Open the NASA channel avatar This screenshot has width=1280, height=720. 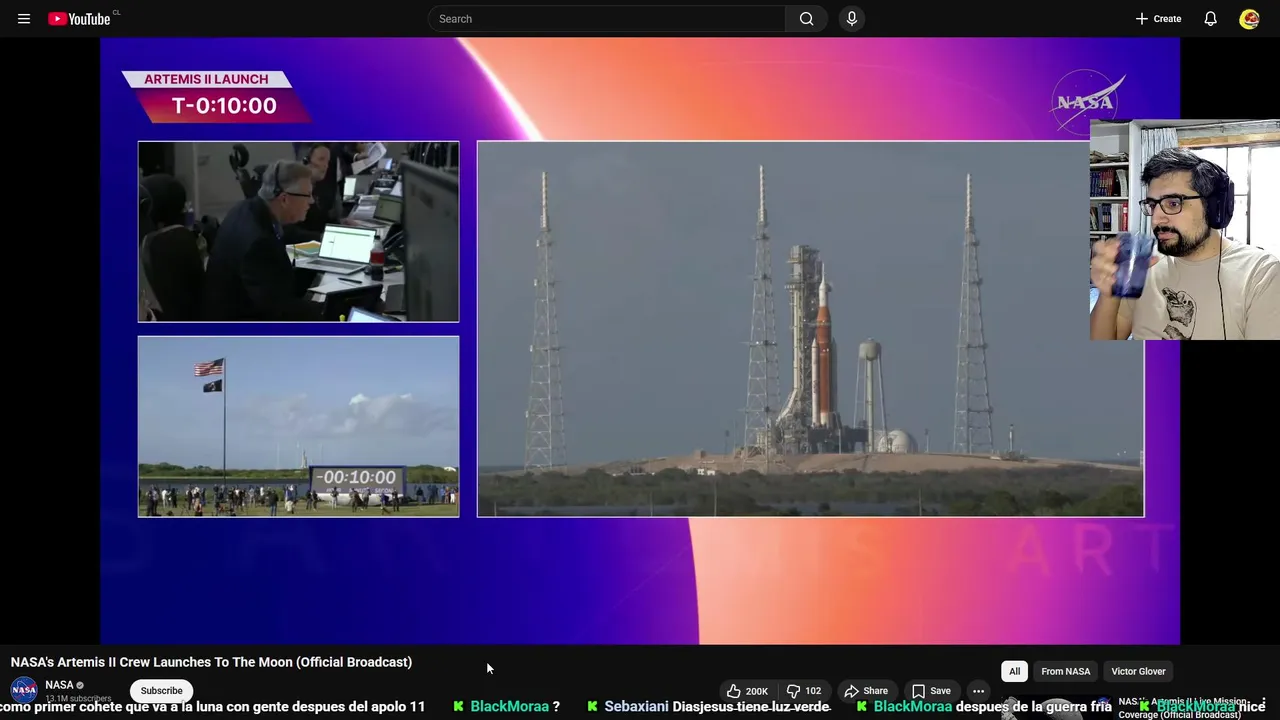click(24, 690)
